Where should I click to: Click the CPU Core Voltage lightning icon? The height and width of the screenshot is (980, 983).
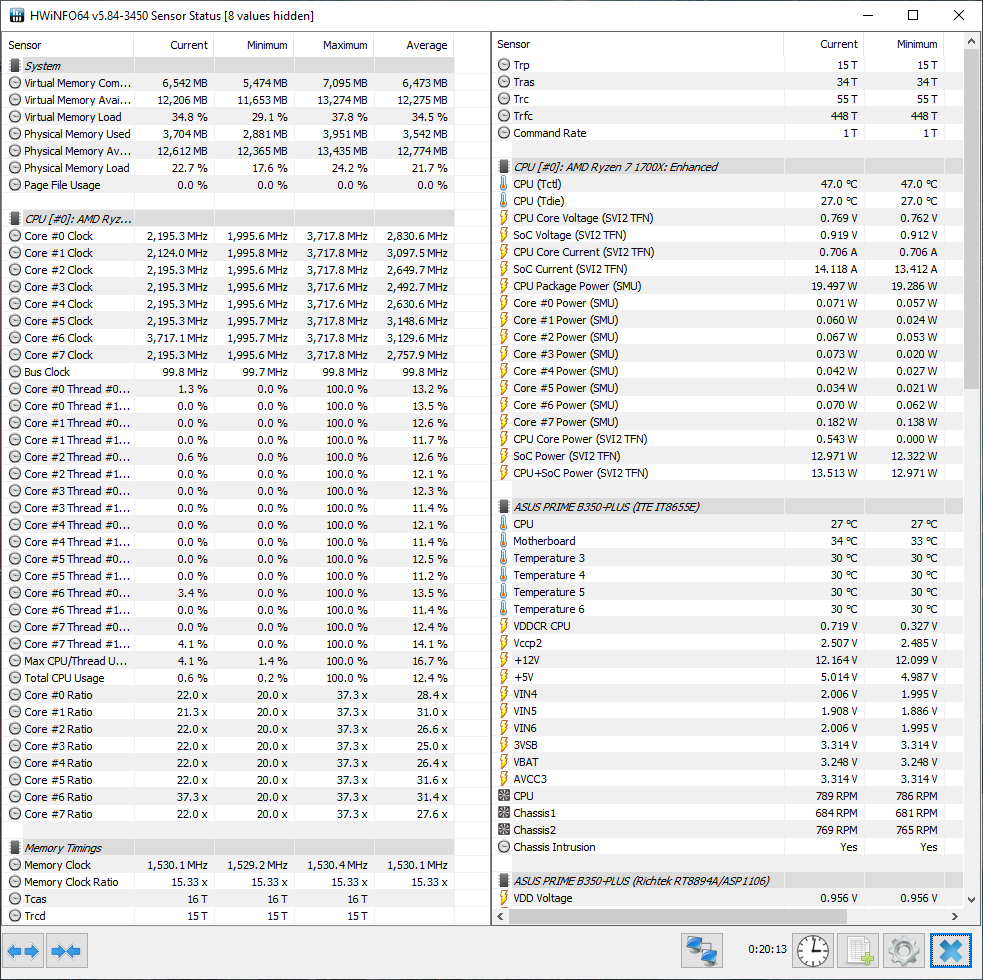coord(503,218)
